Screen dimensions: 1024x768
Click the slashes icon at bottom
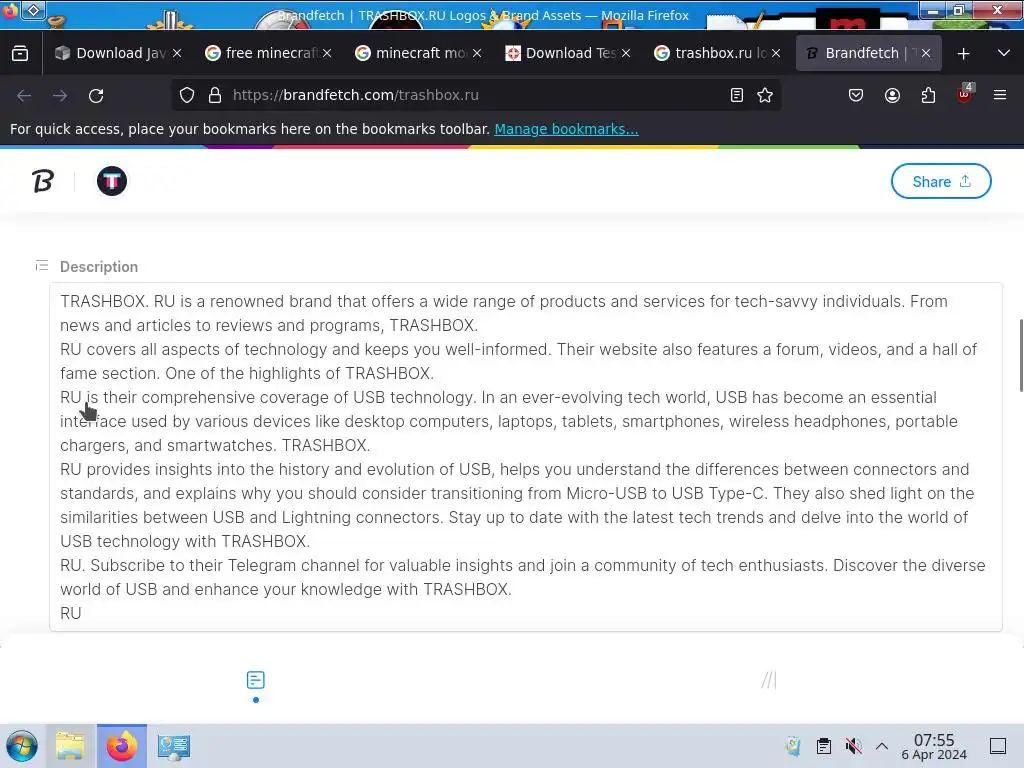[769, 680]
